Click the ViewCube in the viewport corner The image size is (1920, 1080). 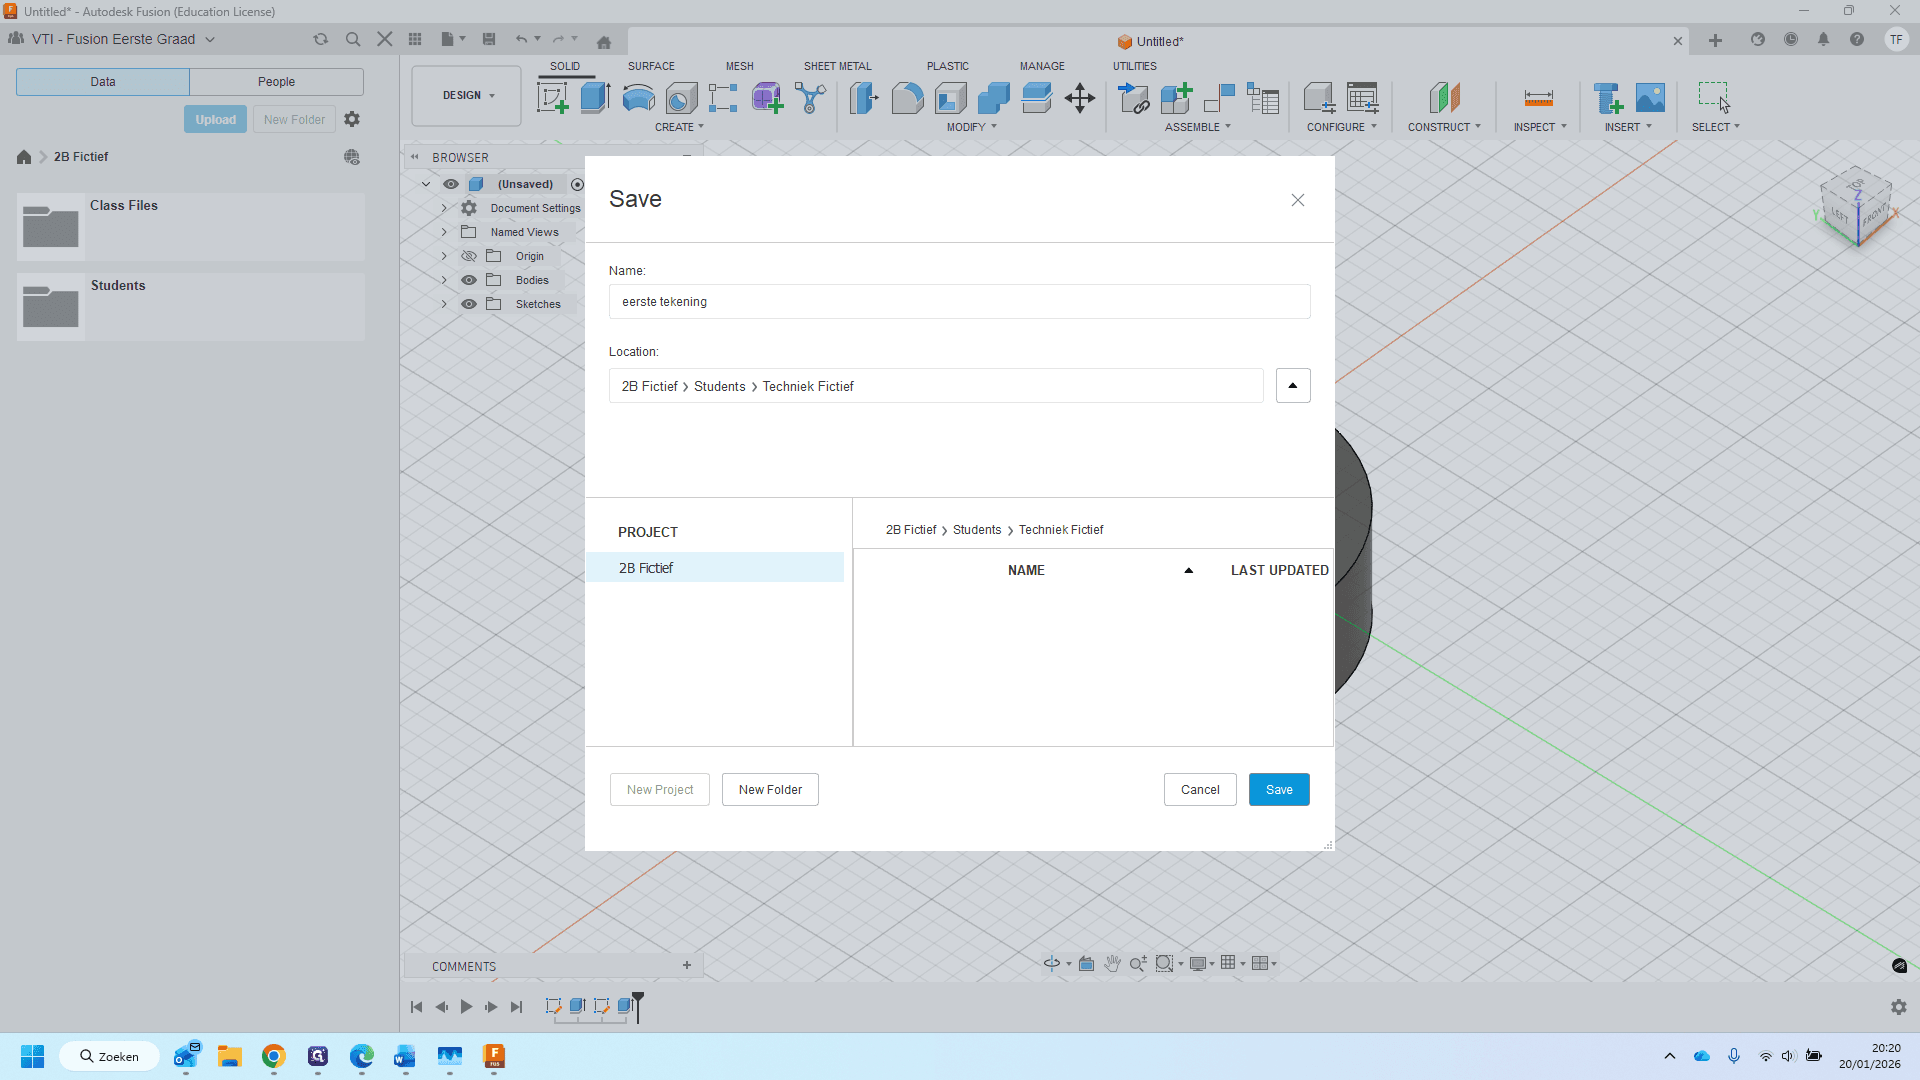pos(1857,207)
